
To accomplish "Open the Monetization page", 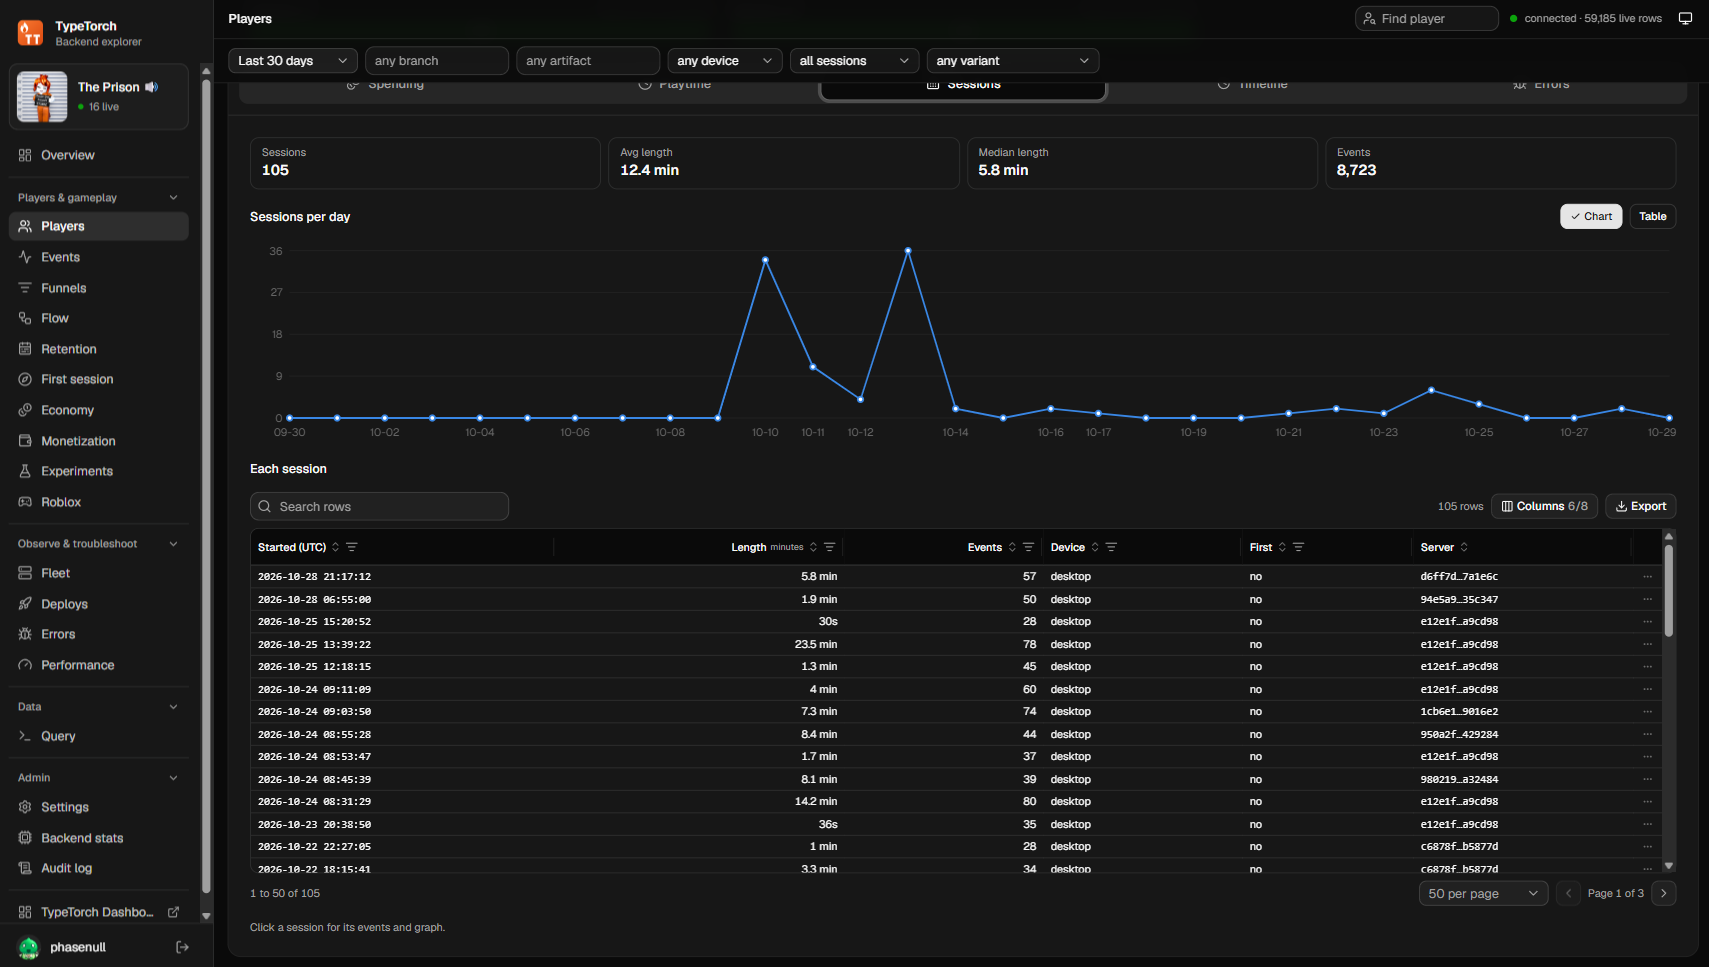I will (98, 441).
